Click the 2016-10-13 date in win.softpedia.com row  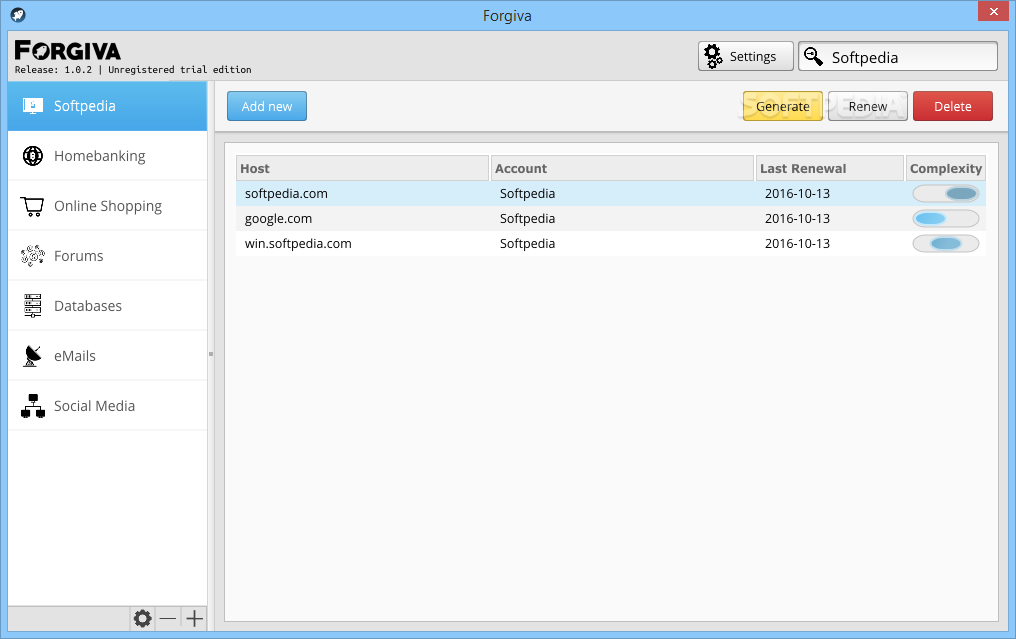(x=797, y=244)
